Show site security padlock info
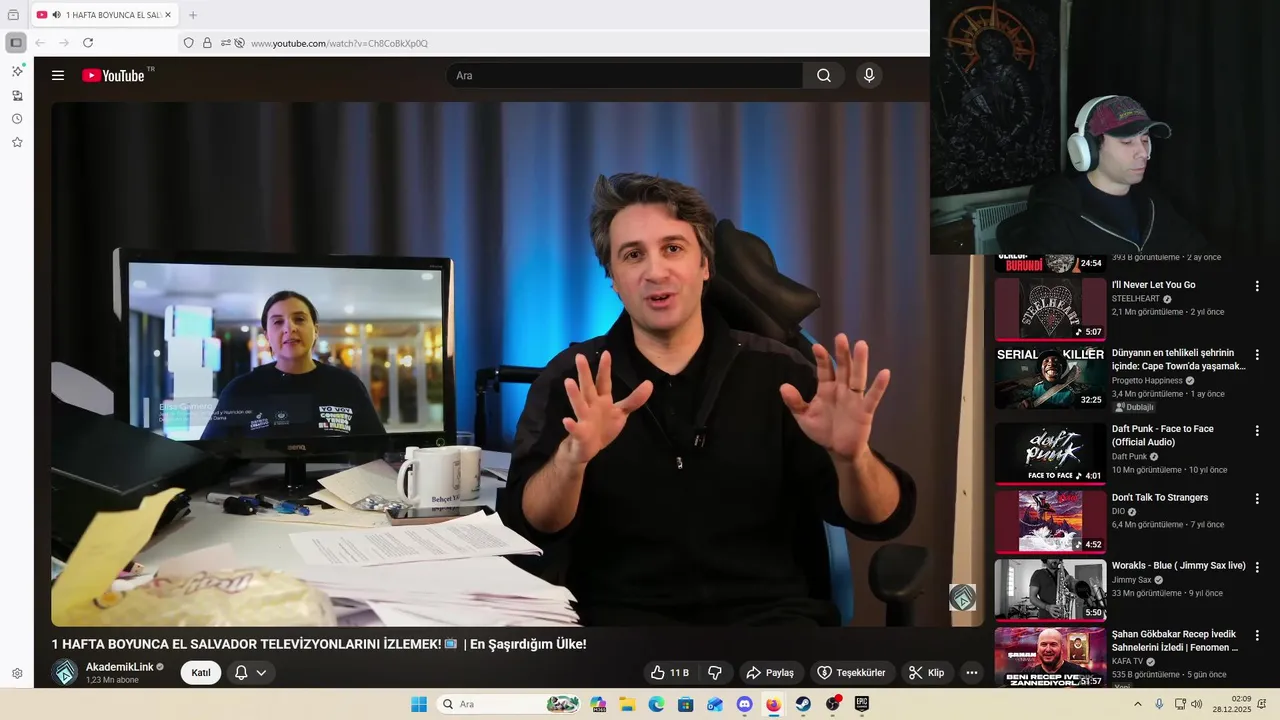Image resolution: width=1280 pixels, height=720 pixels. pos(207,43)
